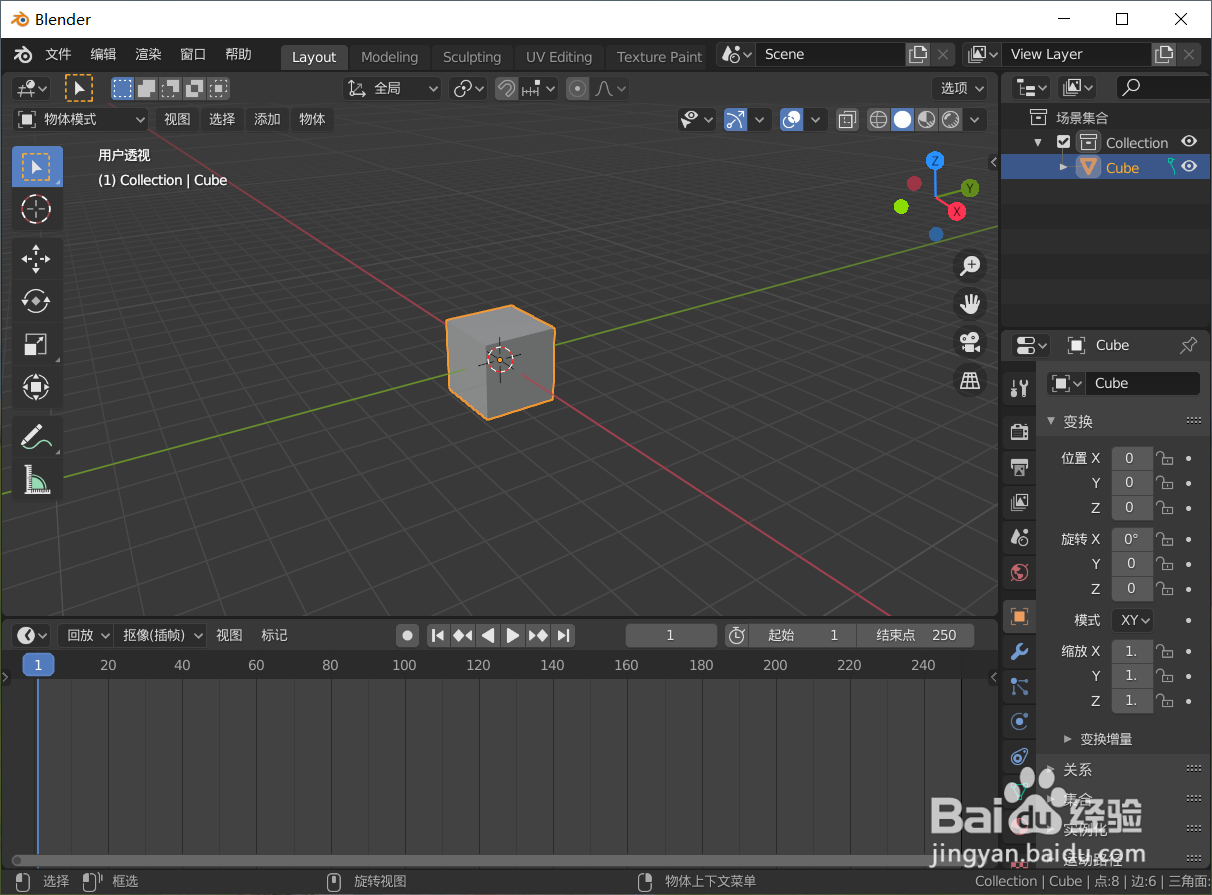Open the global transform orientation dropdown

click(393, 89)
